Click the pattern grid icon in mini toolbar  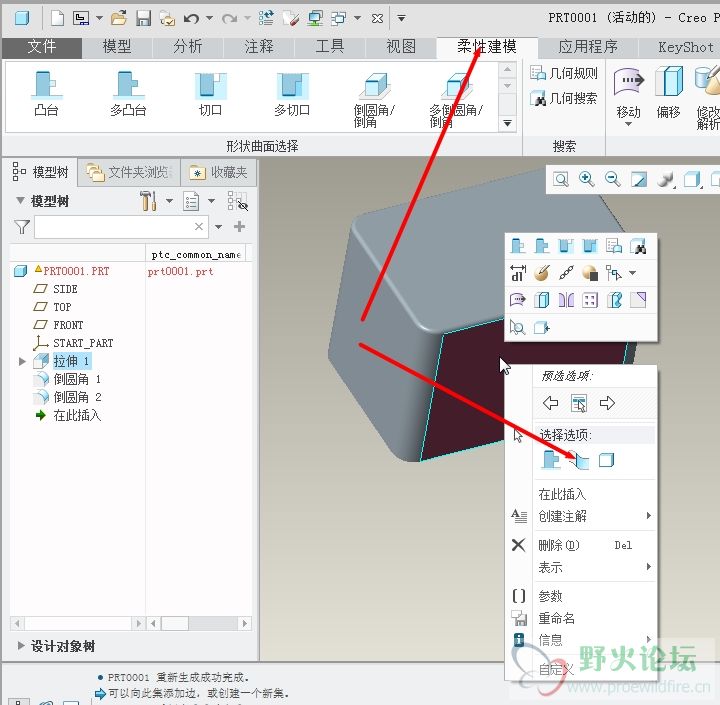[x=590, y=300]
